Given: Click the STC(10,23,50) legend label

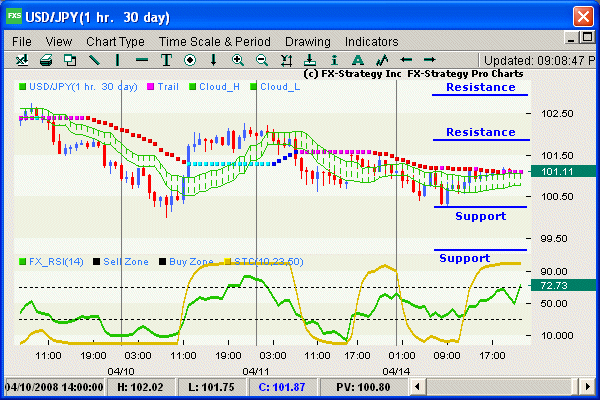Looking at the screenshot, I should 269,262.
